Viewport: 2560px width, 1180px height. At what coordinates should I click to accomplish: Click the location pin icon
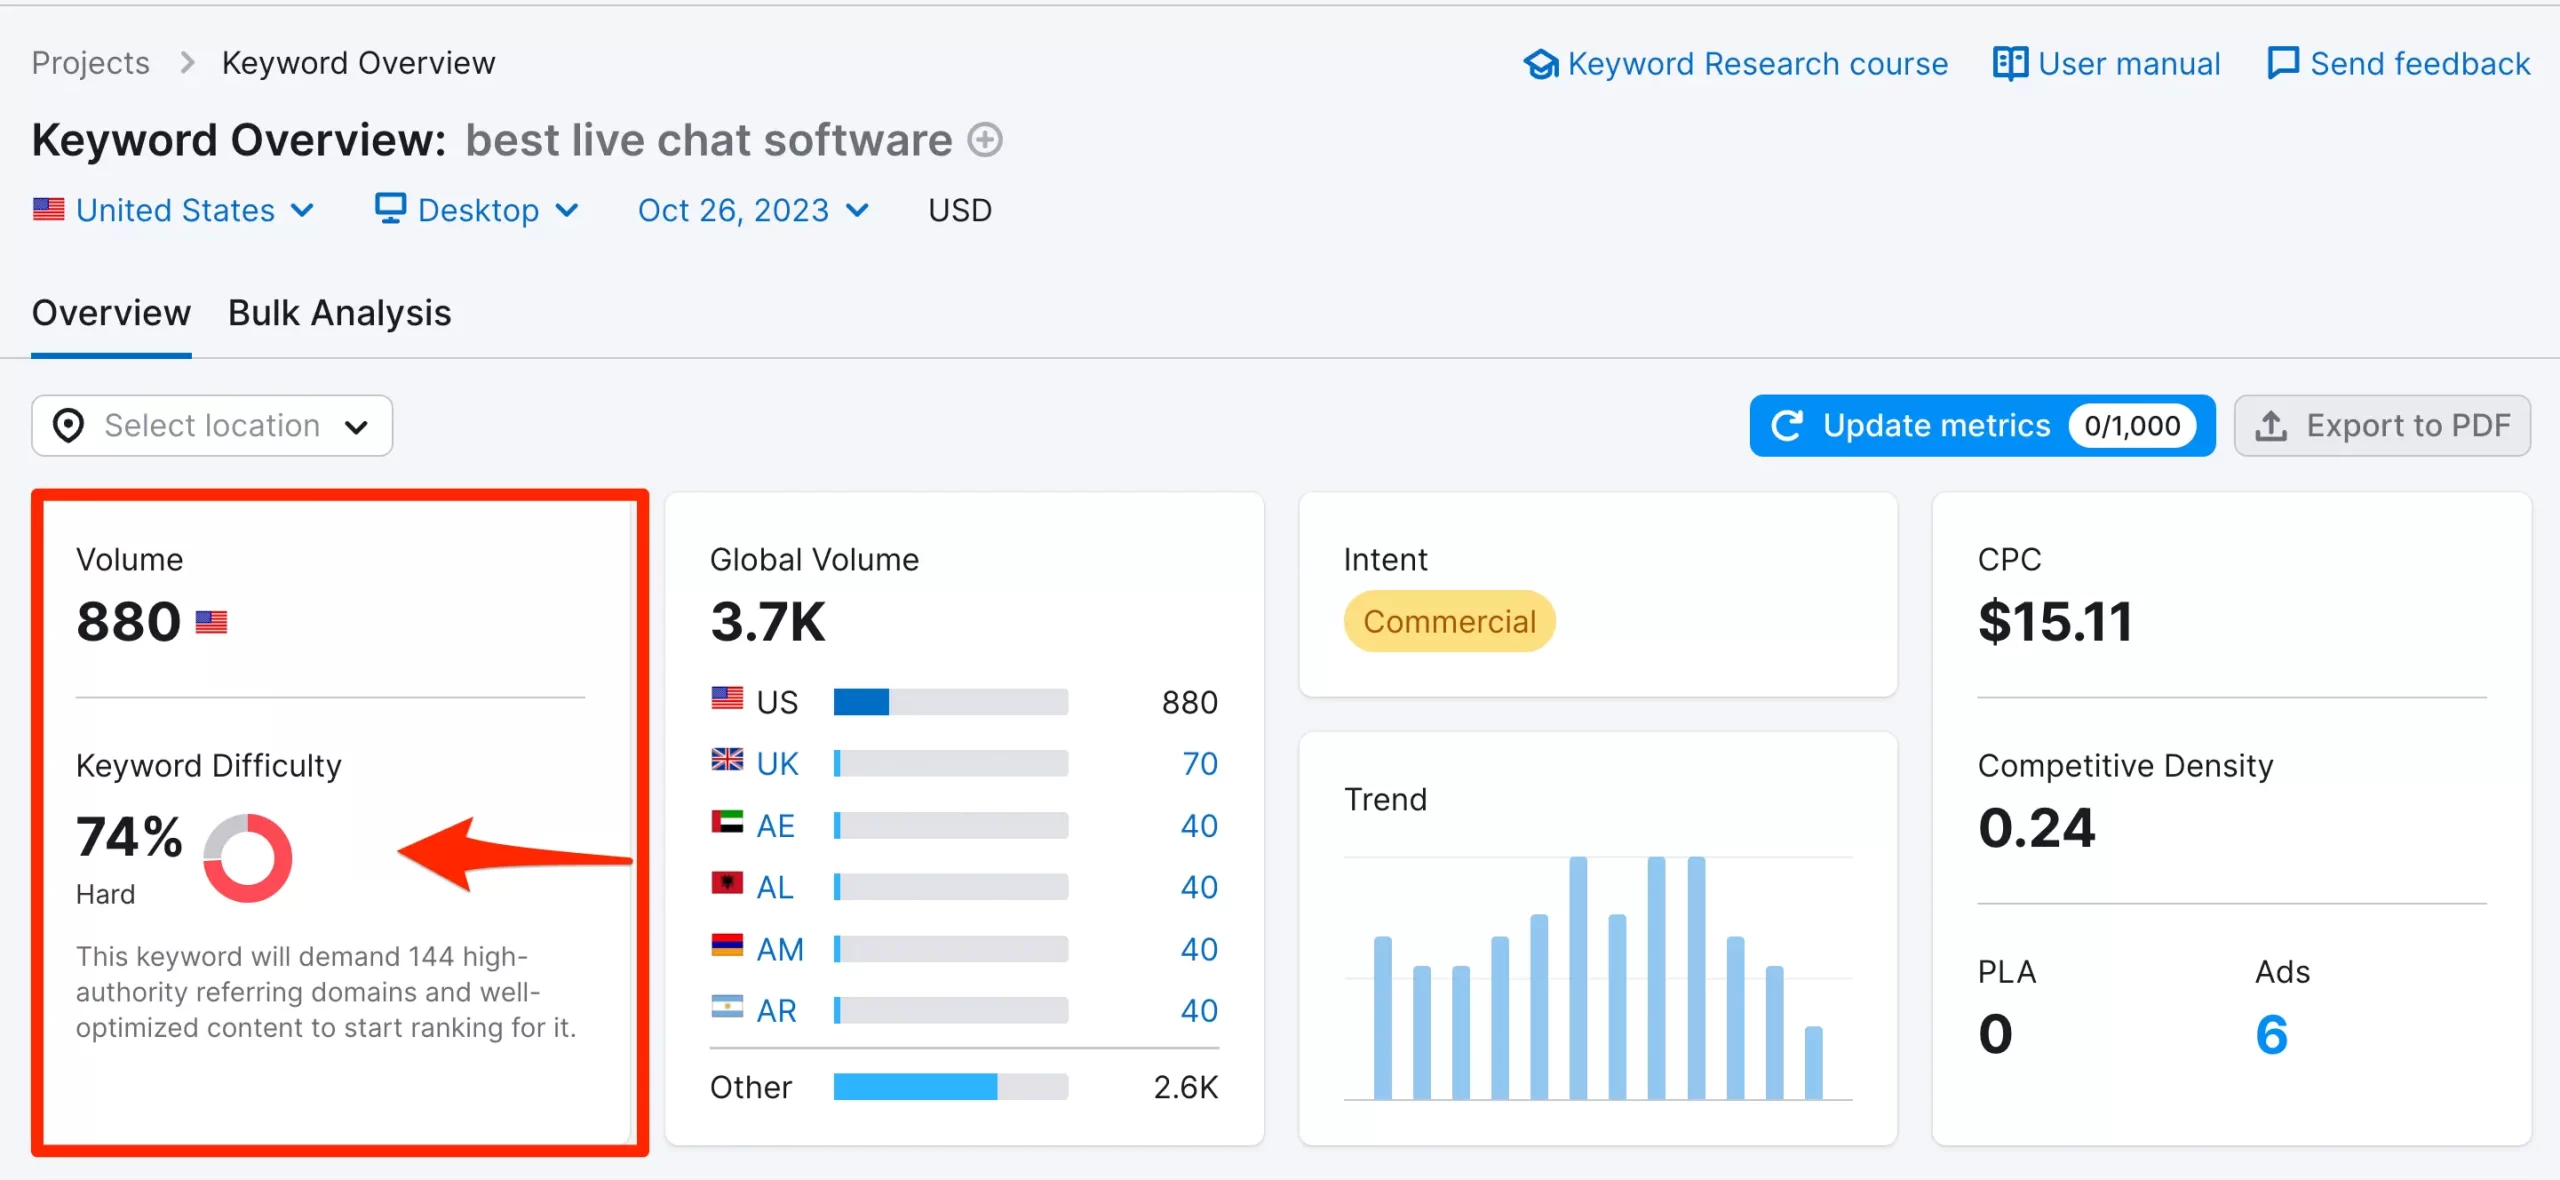click(68, 426)
